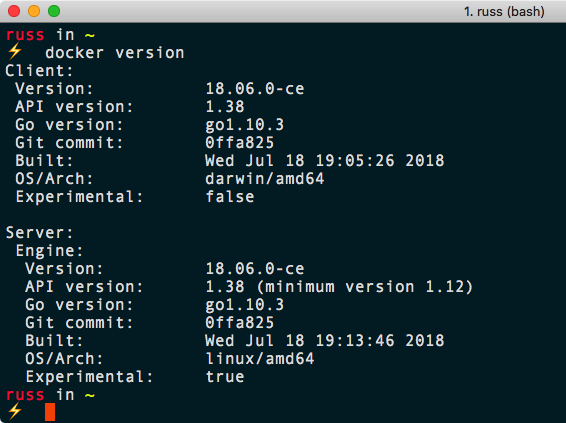Click the red close window button

pyautogui.click(x=14, y=11)
